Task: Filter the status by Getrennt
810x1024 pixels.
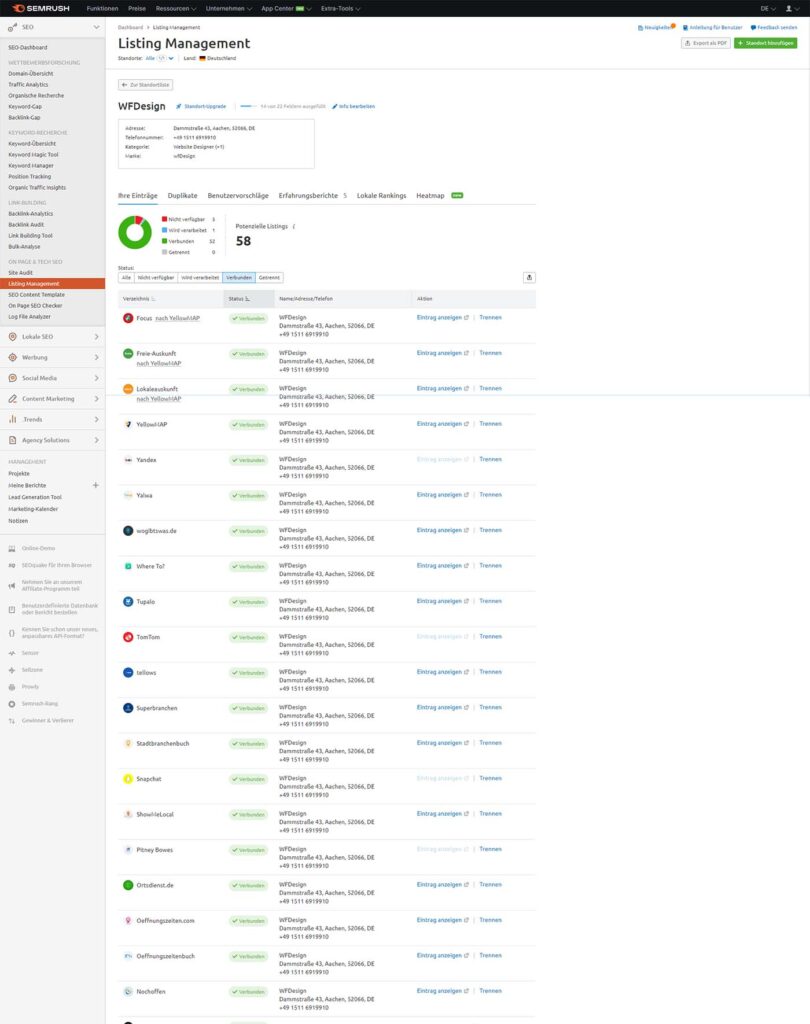Action: (269, 278)
